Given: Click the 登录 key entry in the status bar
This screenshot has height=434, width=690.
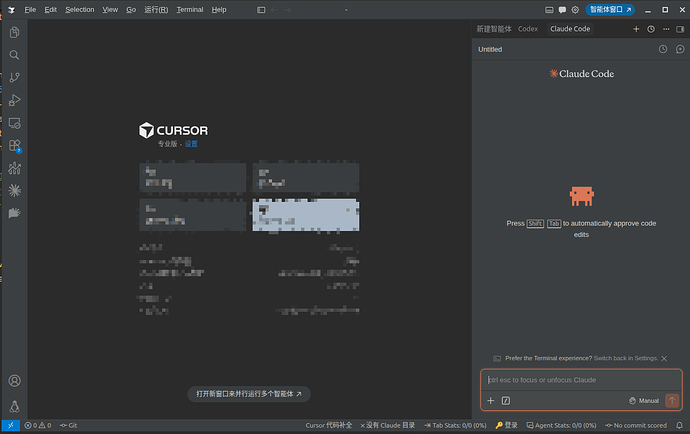Looking at the screenshot, I should pos(506,426).
